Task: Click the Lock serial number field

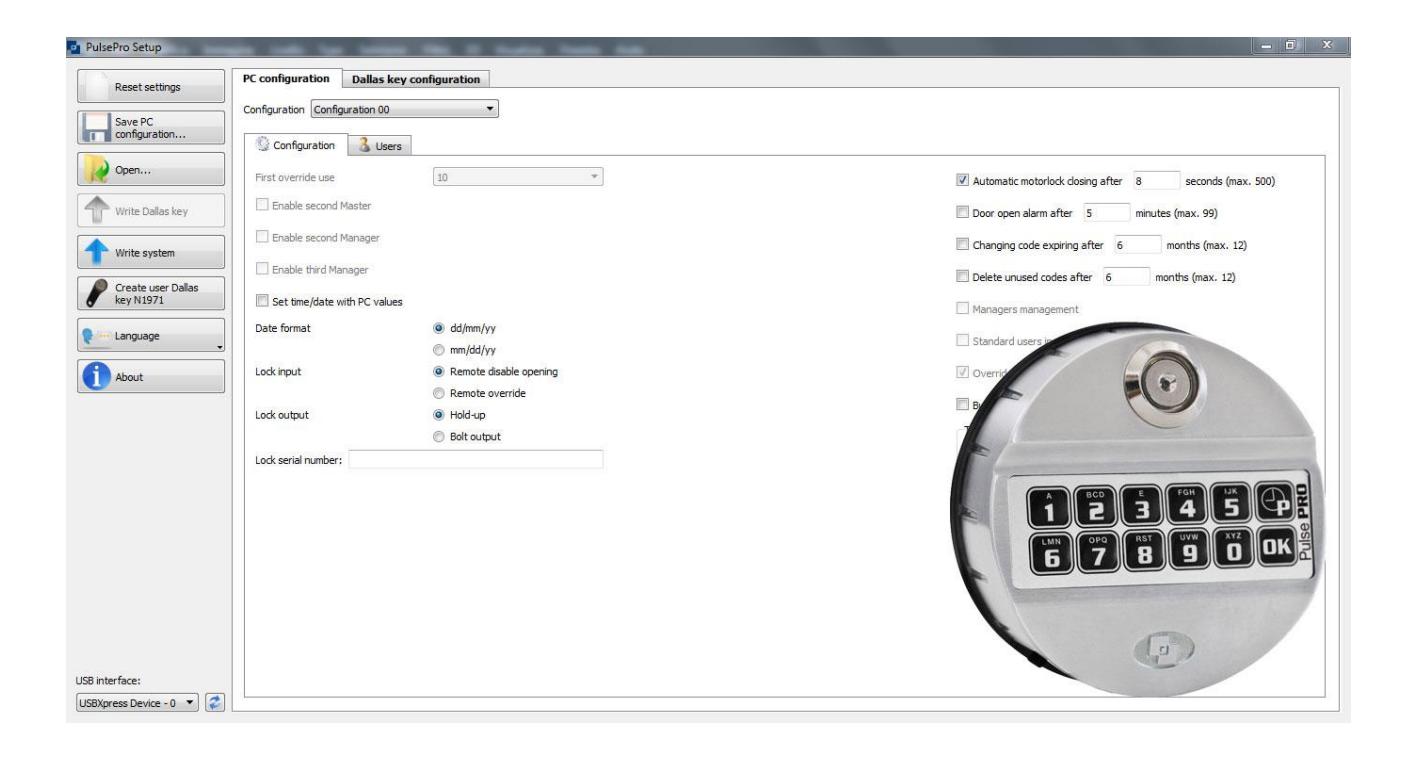Action: point(476,460)
